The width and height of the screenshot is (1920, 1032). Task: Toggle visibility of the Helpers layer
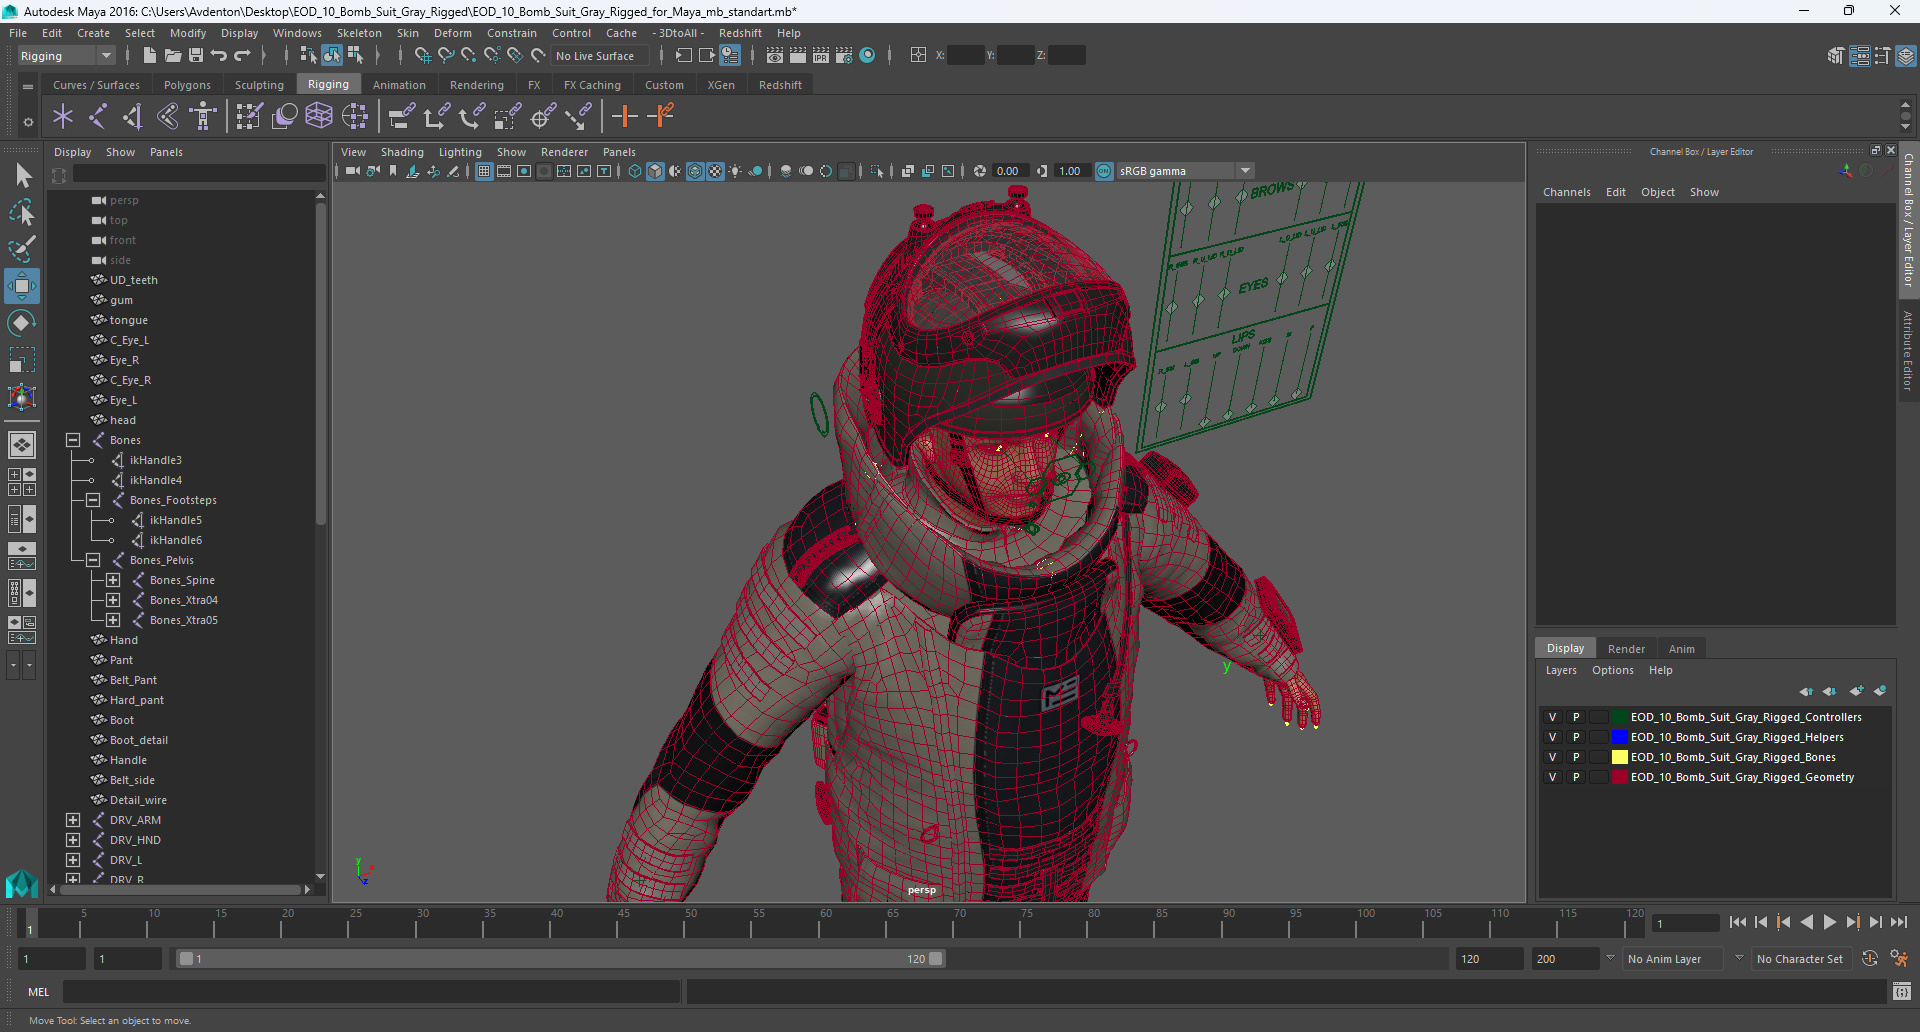(1552, 737)
